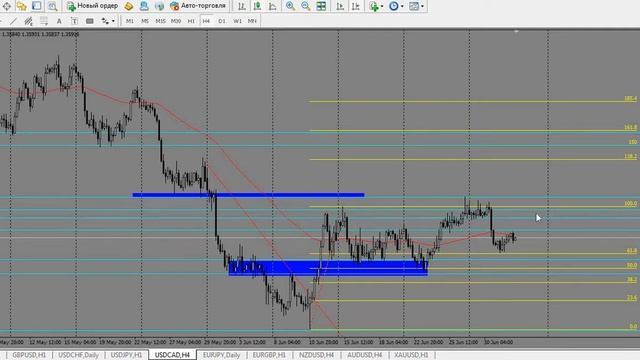The width and height of the screenshot is (640, 360).
Task: Select the text label T tool
Action: [74, 21]
